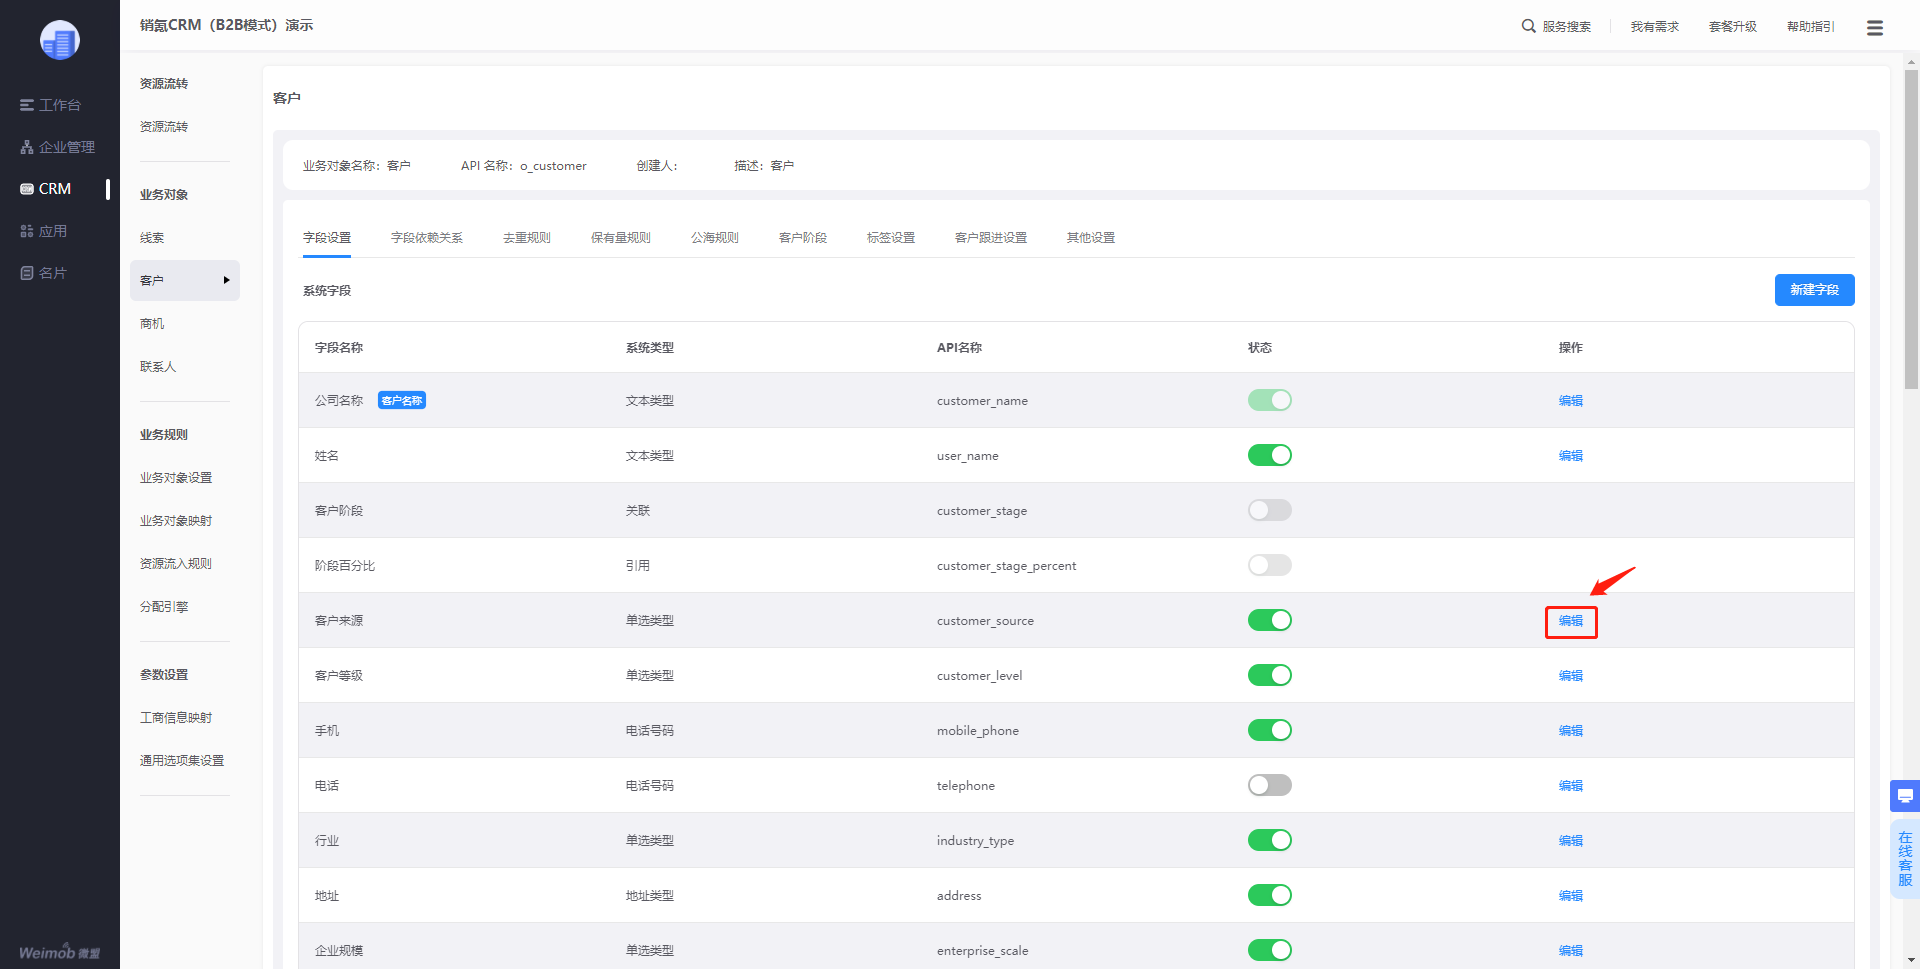
Task: Edit the 企业规模 field
Action: pos(1571,951)
